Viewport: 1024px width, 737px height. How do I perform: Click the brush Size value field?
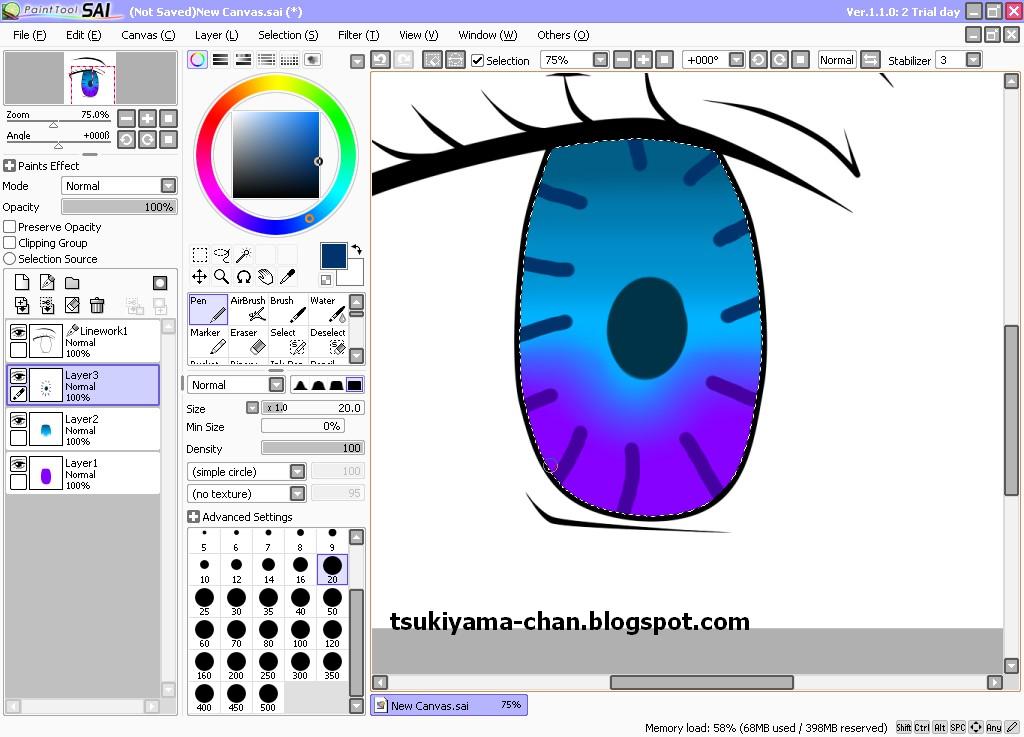313,408
